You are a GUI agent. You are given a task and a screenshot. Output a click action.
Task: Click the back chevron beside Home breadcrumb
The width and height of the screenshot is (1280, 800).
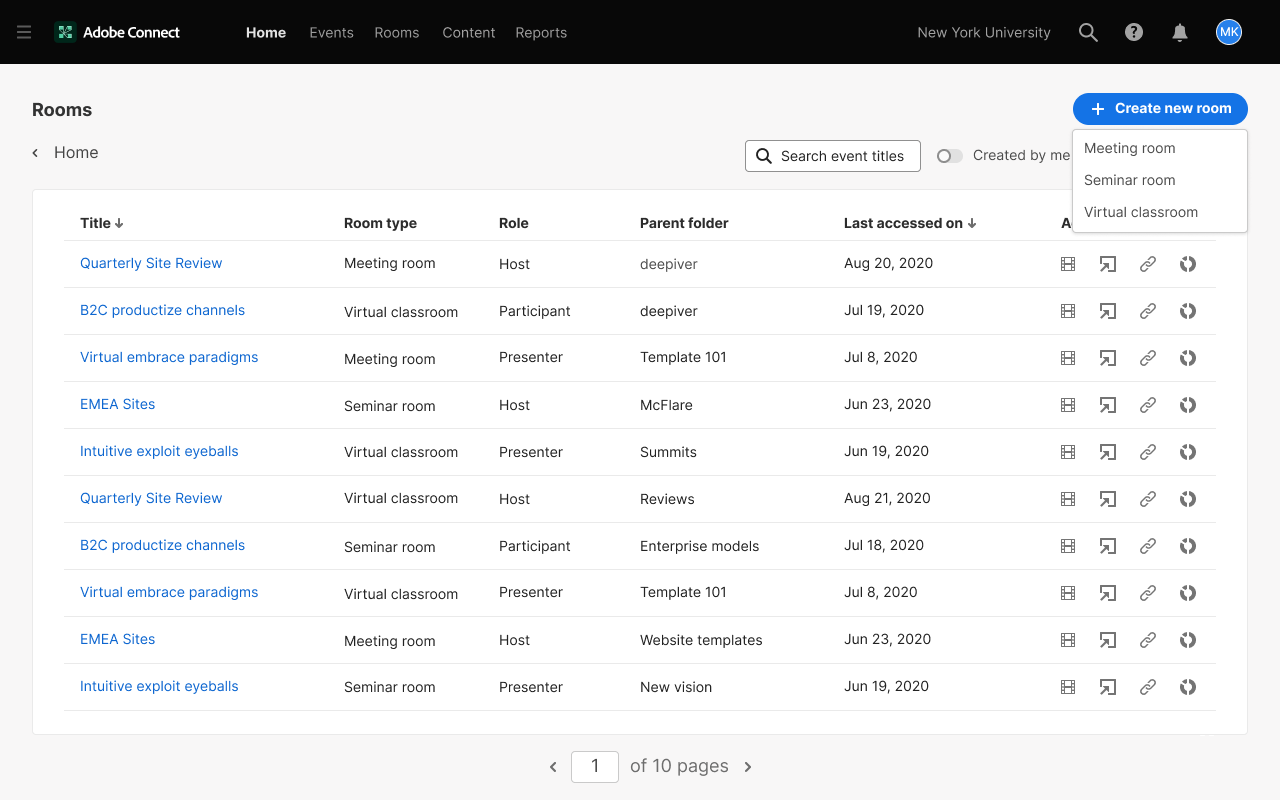pos(35,153)
